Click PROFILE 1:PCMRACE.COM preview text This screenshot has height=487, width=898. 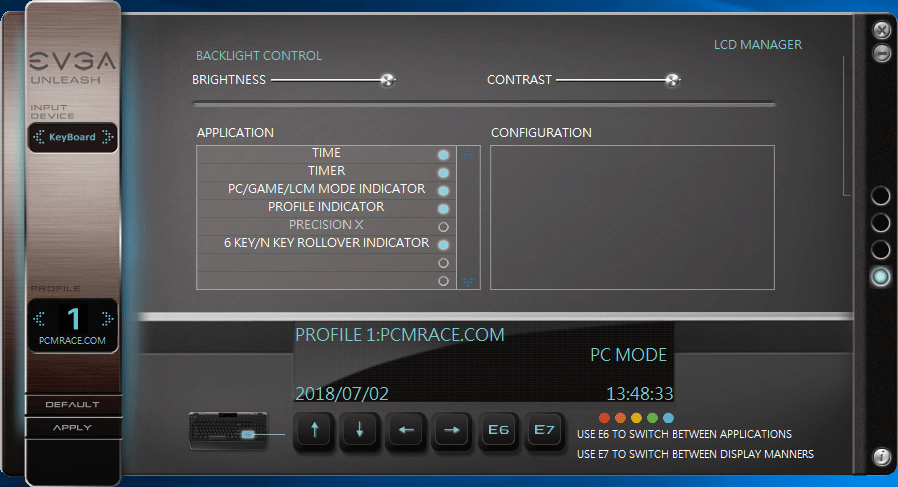point(400,335)
